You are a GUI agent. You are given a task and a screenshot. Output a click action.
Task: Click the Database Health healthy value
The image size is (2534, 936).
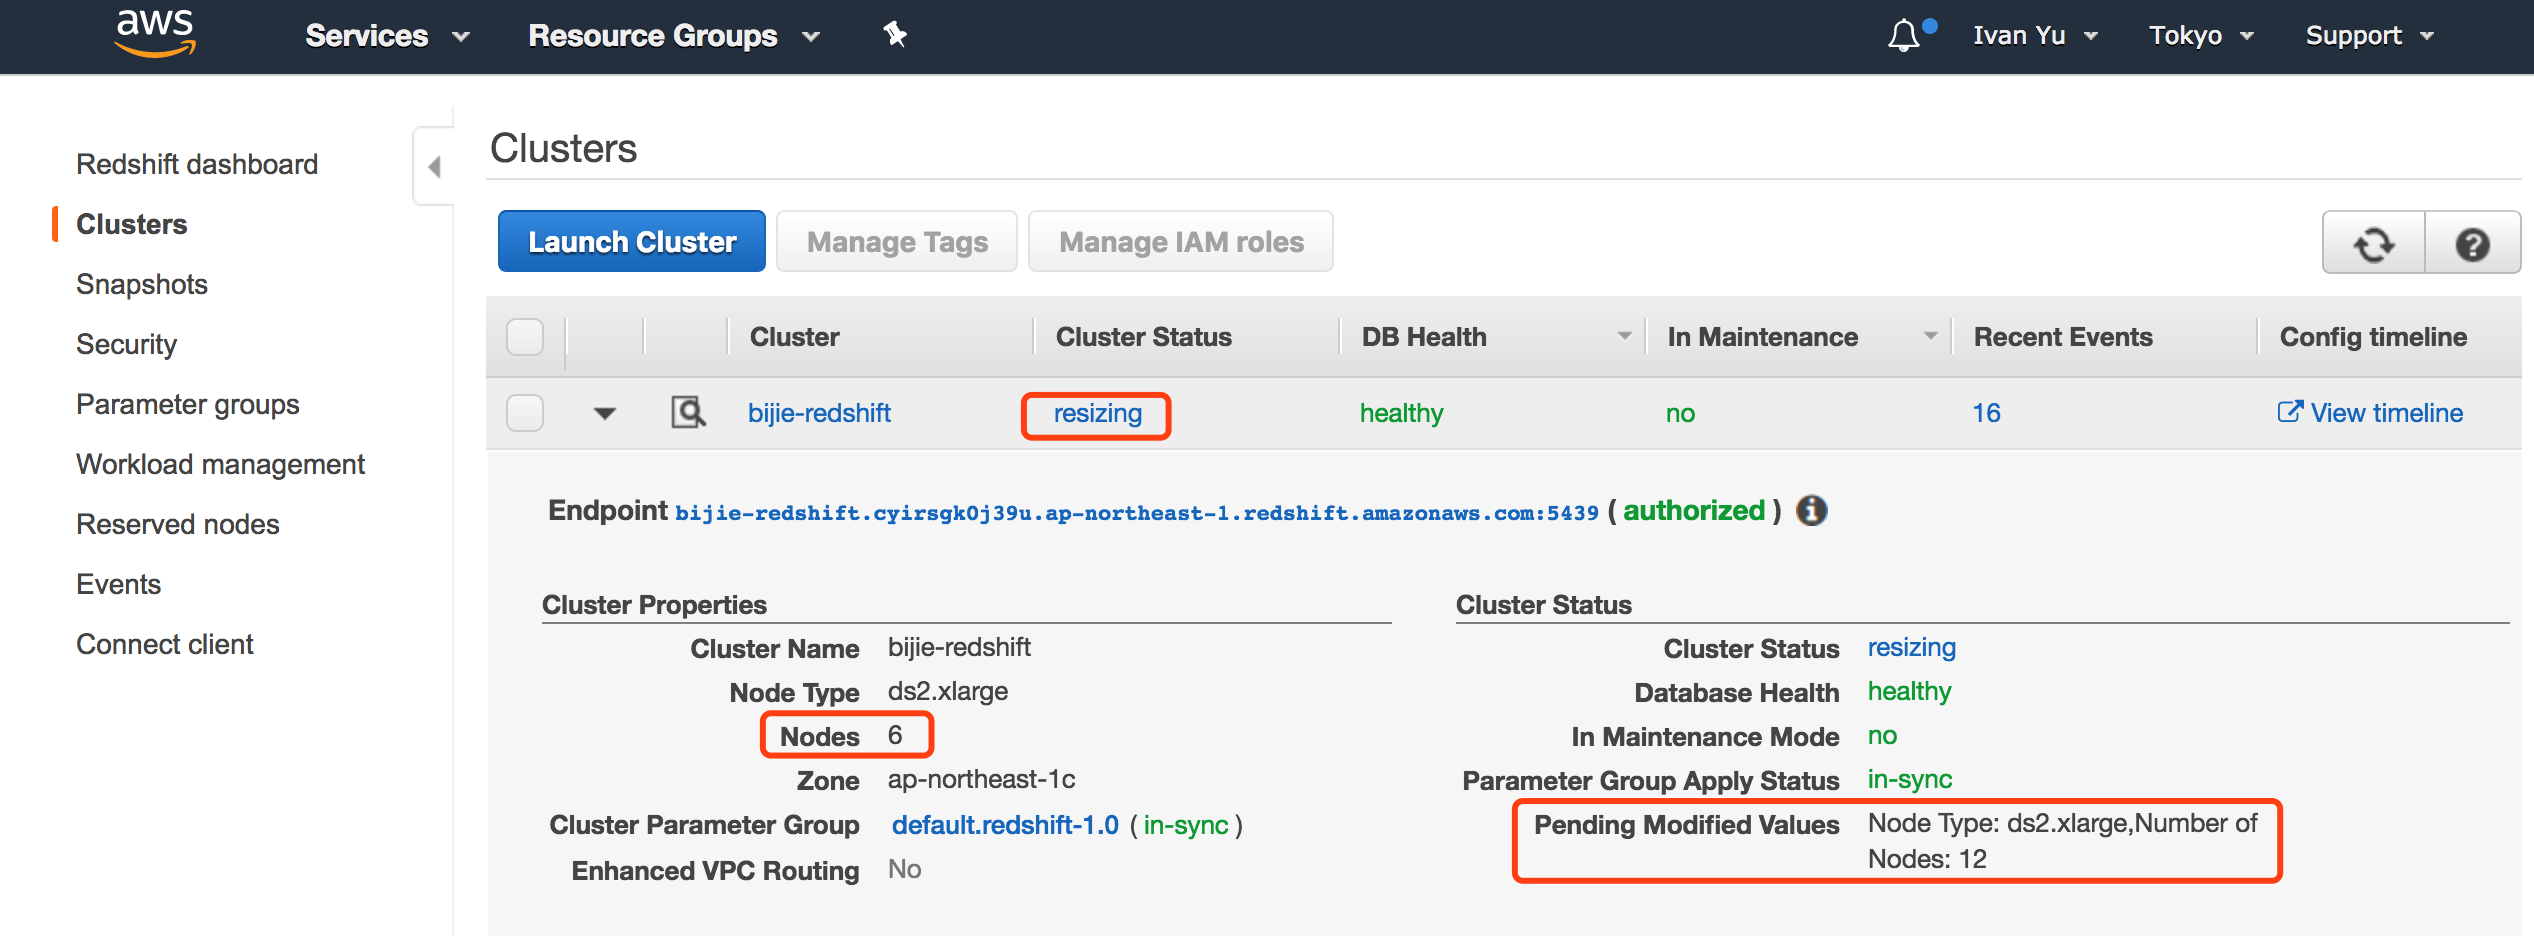pyautogui.click(x=1910, y=691)
